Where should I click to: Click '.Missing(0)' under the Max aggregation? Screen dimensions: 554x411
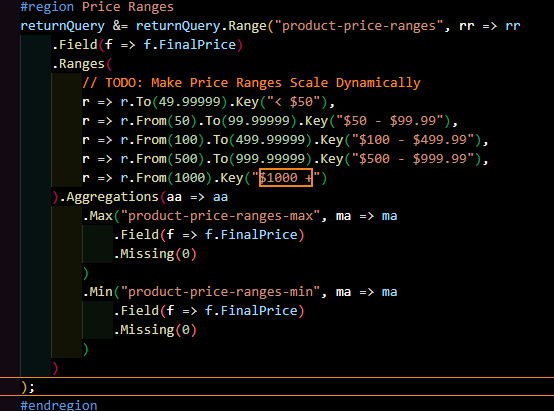coord(155,254)
